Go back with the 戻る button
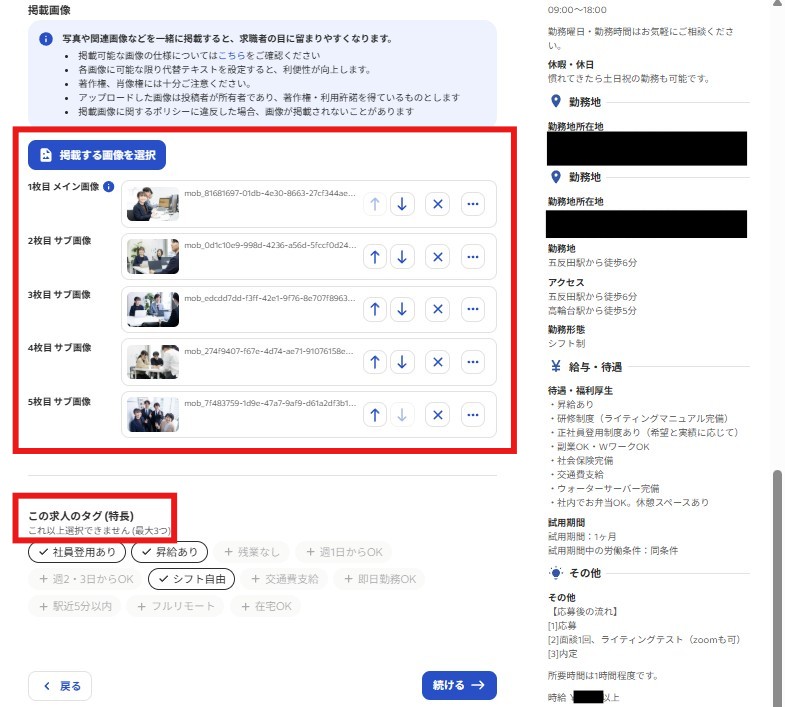 point(60,686)
